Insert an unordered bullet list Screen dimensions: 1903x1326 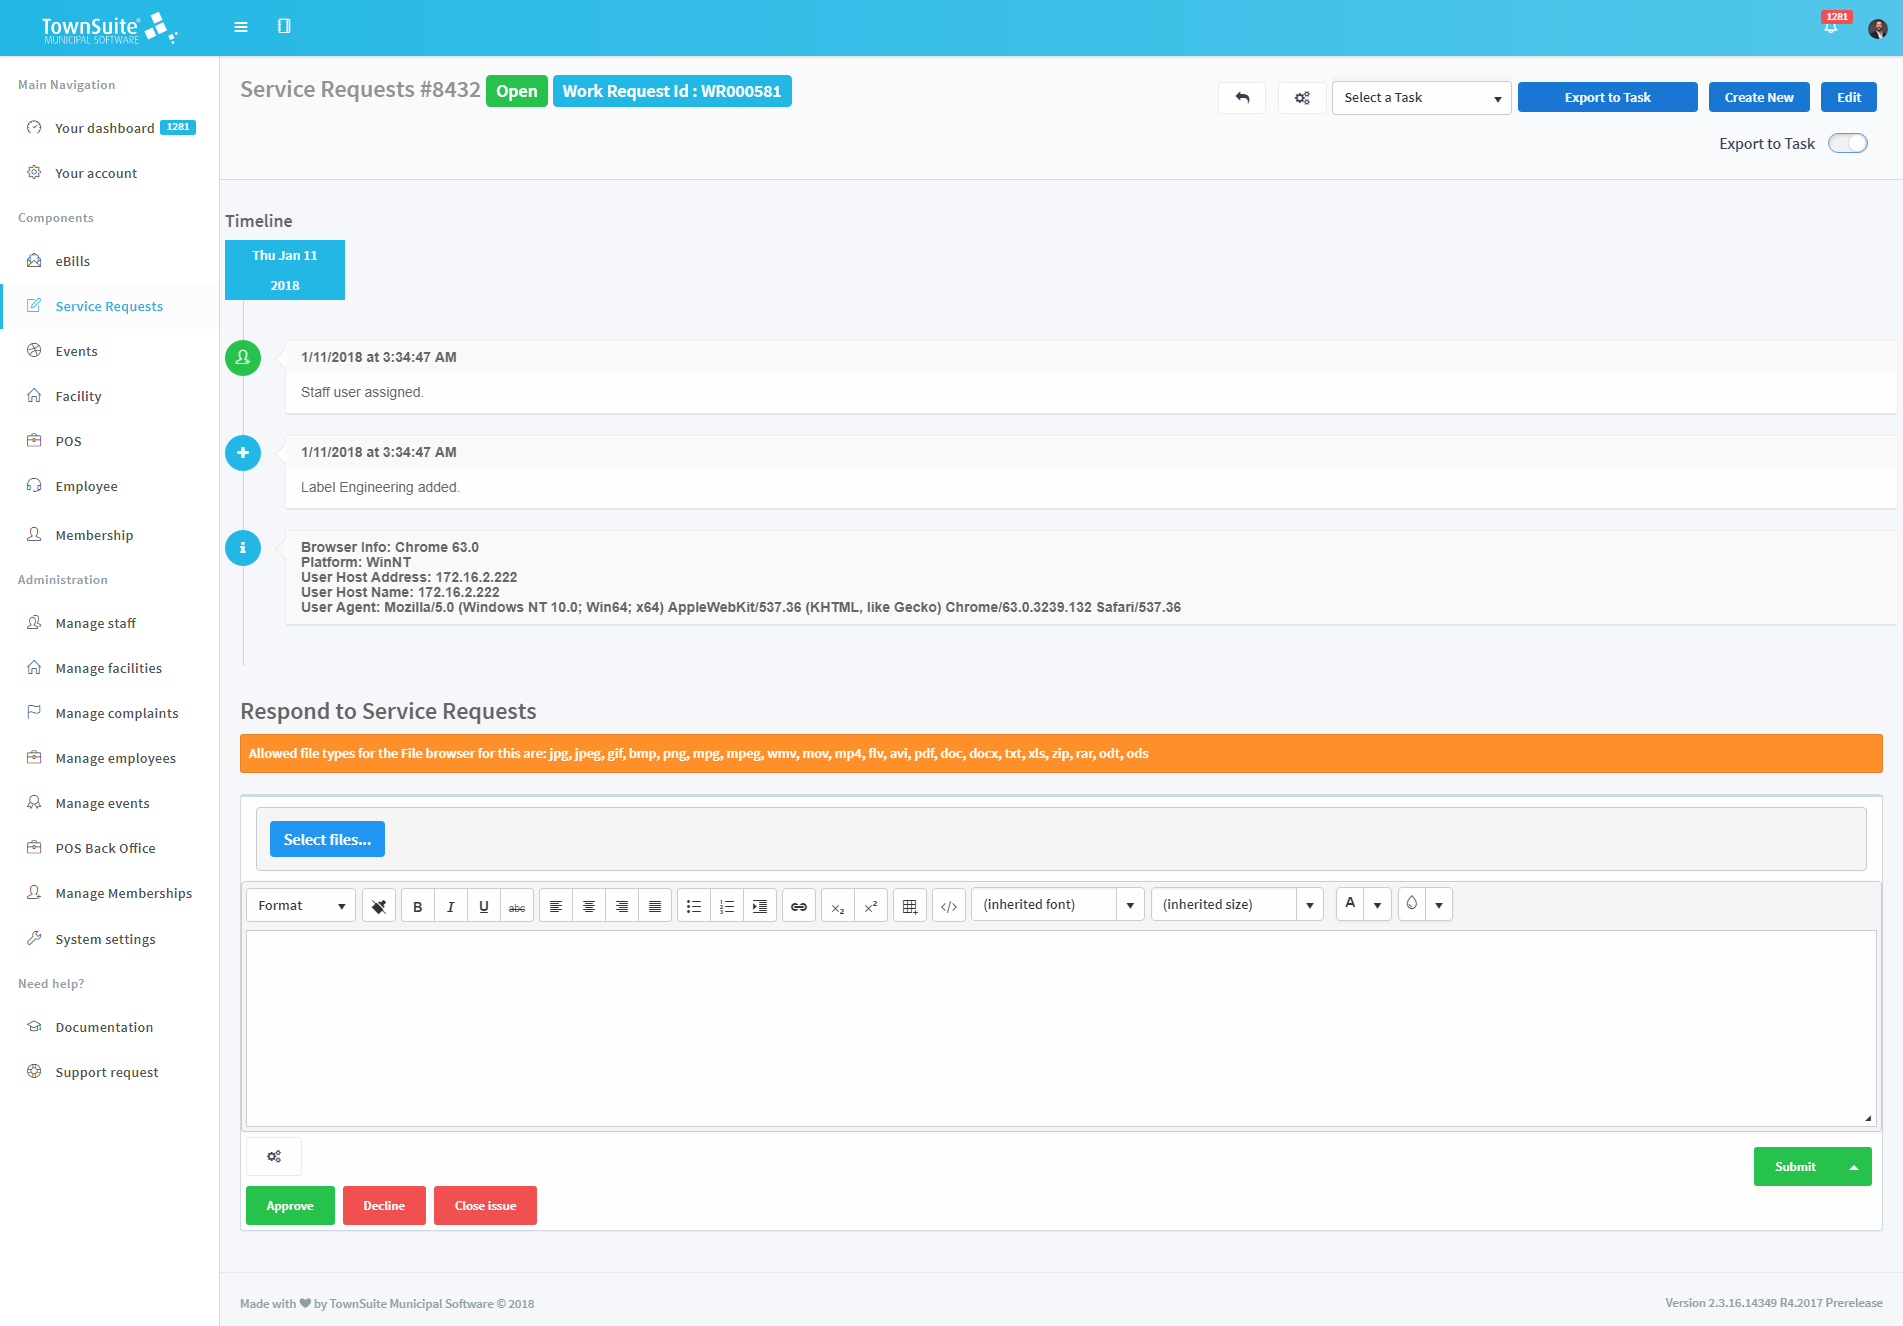coord(694,906)
